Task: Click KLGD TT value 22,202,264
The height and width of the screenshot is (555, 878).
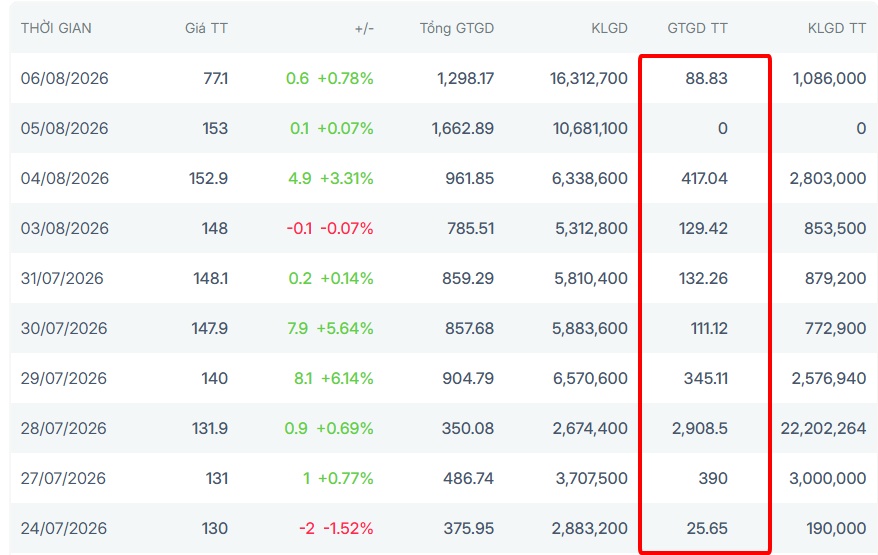Action: [824, 428]
